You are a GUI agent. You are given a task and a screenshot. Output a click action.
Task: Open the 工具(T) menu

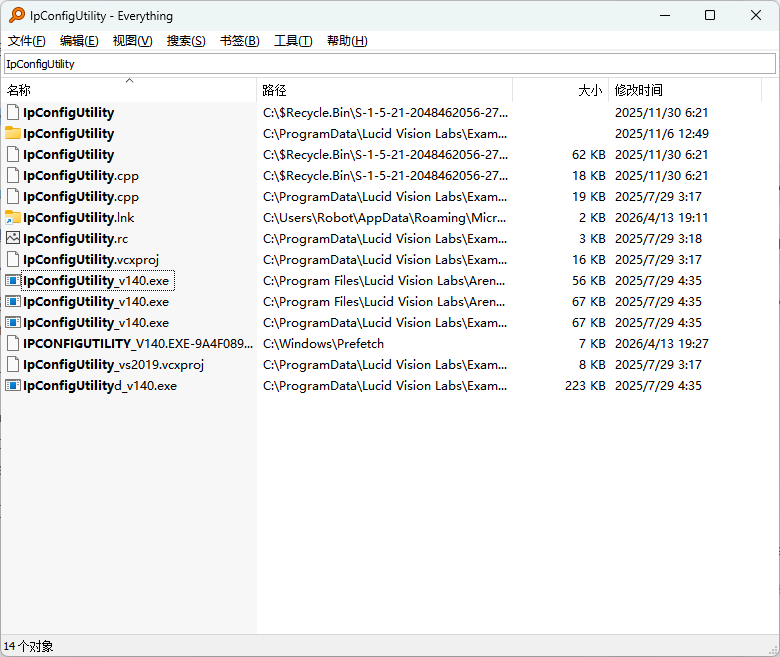tap(293, 41)
